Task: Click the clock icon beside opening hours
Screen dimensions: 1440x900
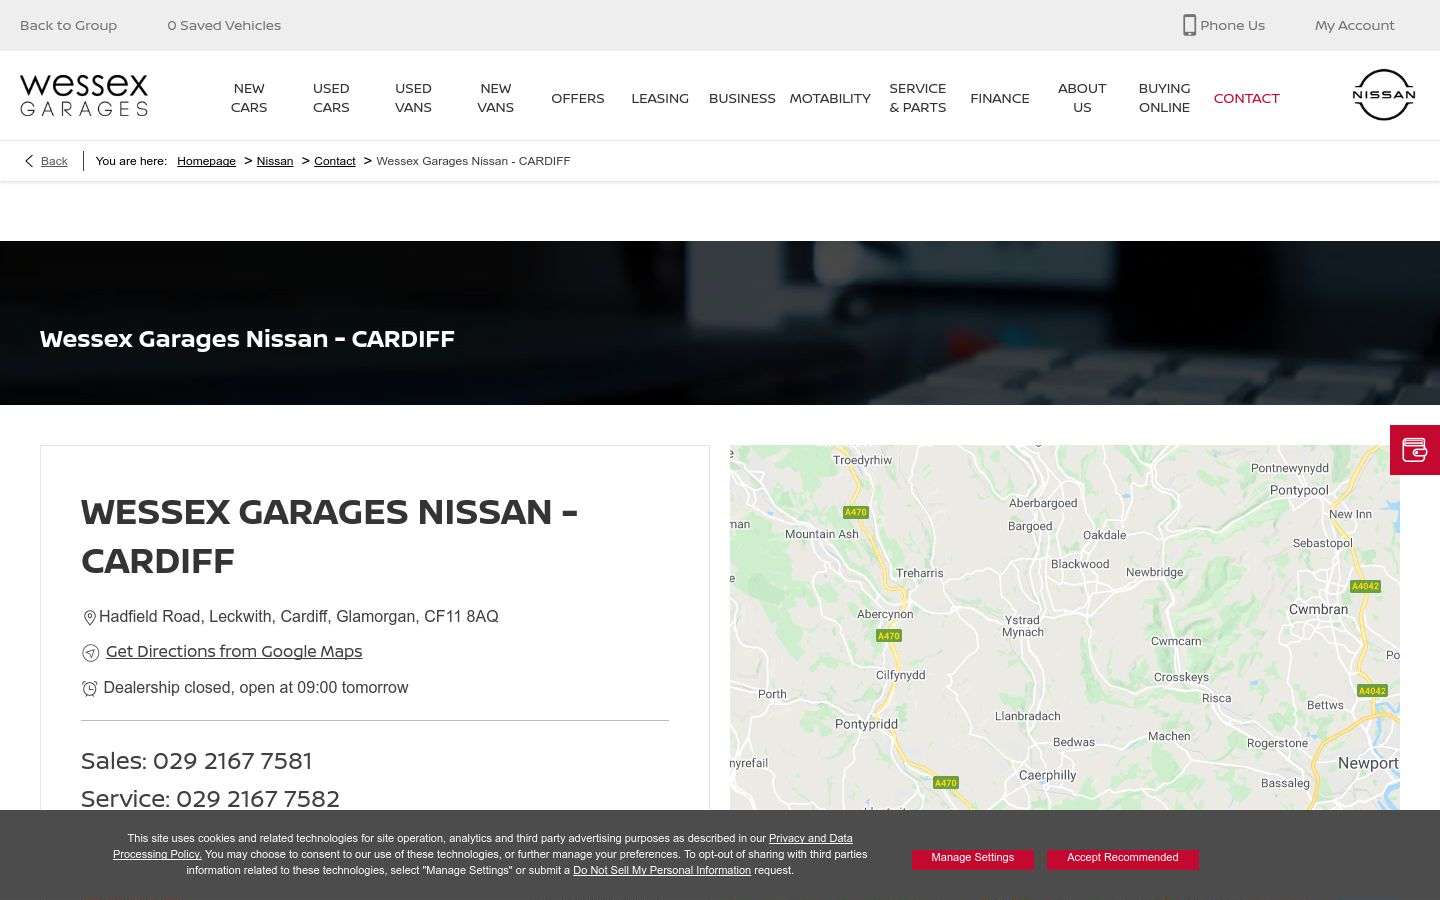Action: (89, 688)
